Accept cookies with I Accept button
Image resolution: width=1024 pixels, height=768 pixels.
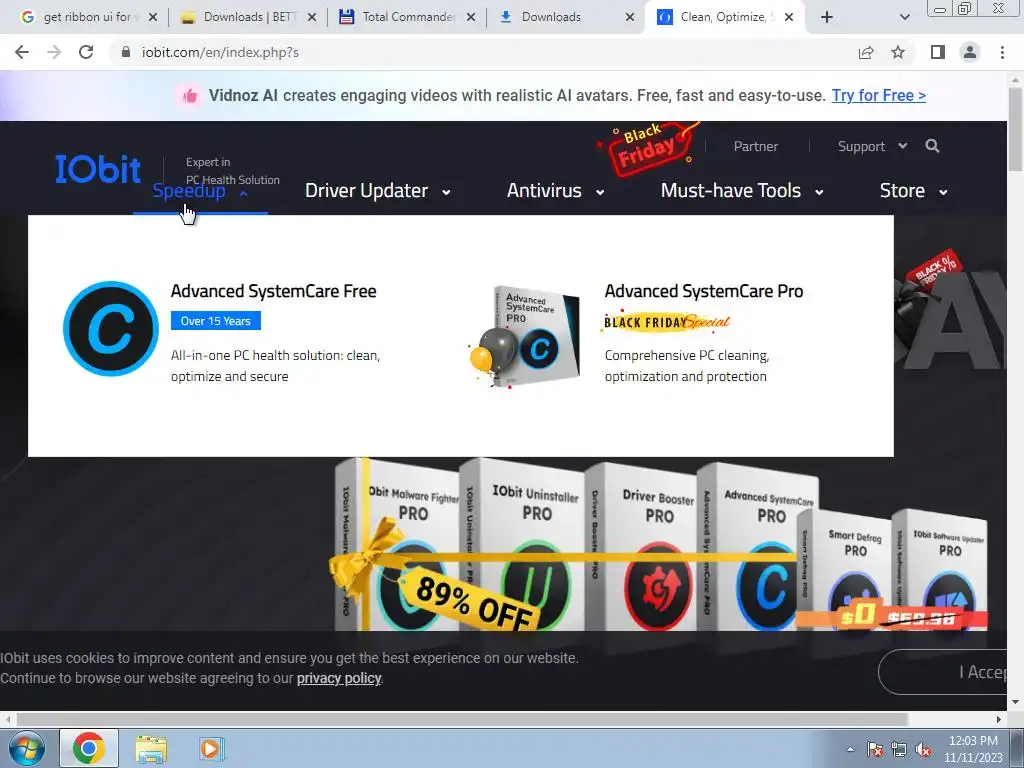point(943,672)
